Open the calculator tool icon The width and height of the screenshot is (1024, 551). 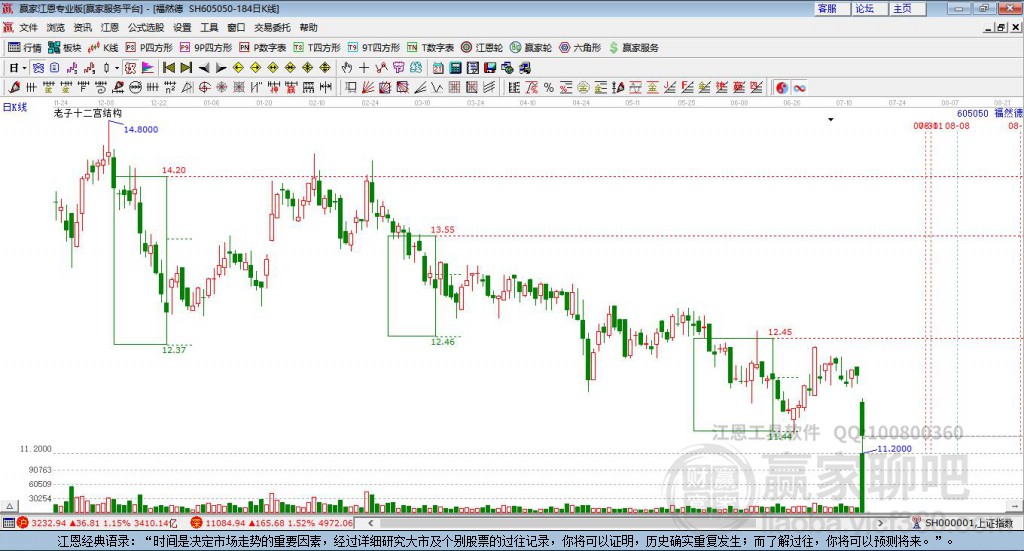pos(455,68)
